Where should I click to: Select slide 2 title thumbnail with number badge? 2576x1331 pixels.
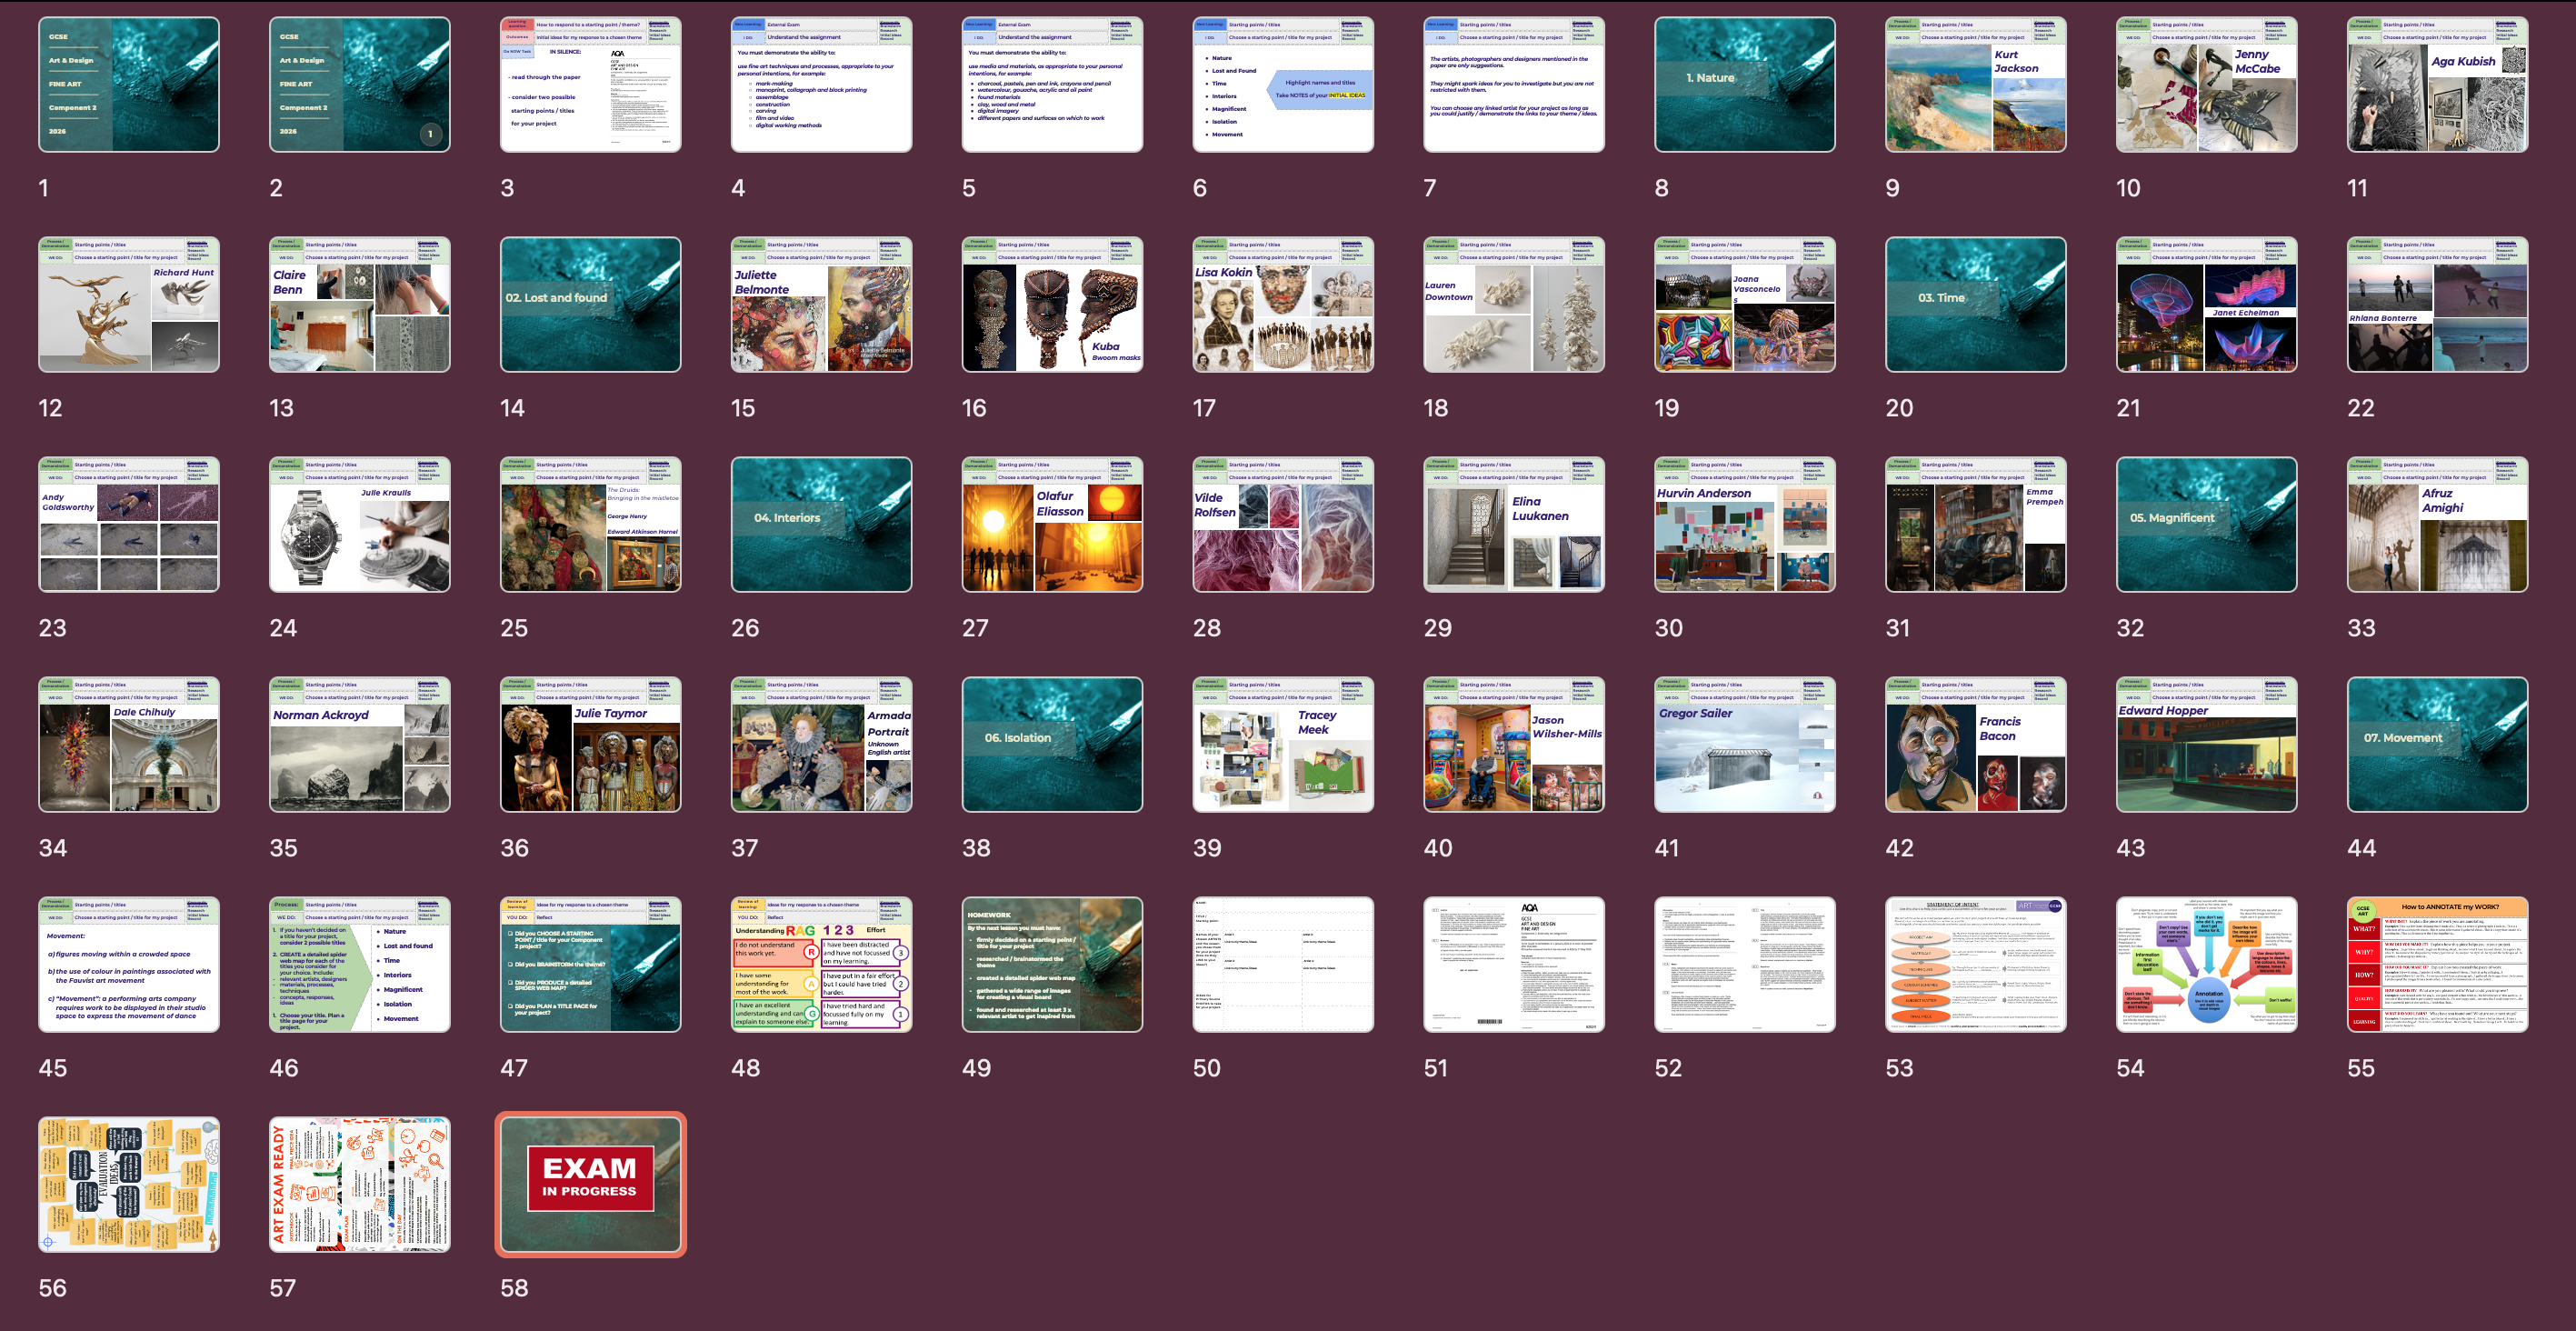click(x=360, y=85)
